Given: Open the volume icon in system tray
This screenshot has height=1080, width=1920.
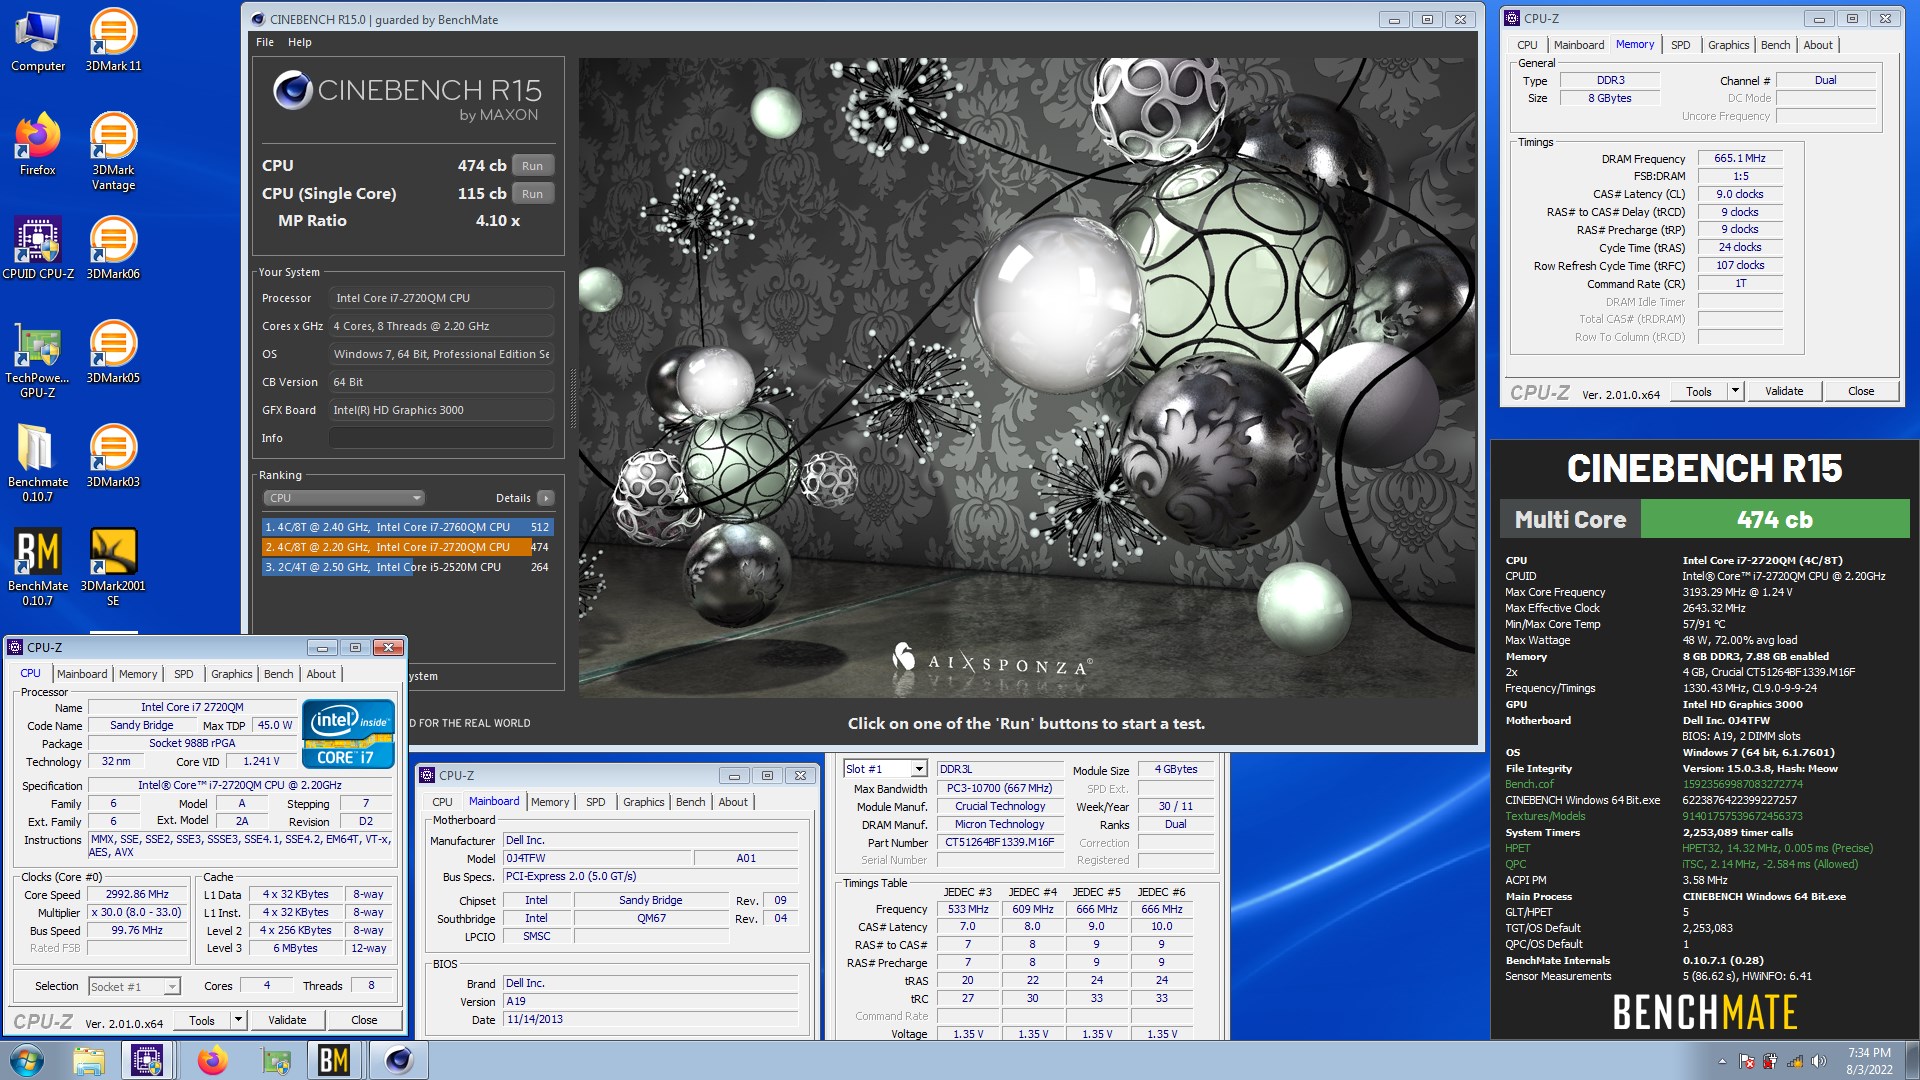Looking at the screenshot, I should coord(1818,1061).
